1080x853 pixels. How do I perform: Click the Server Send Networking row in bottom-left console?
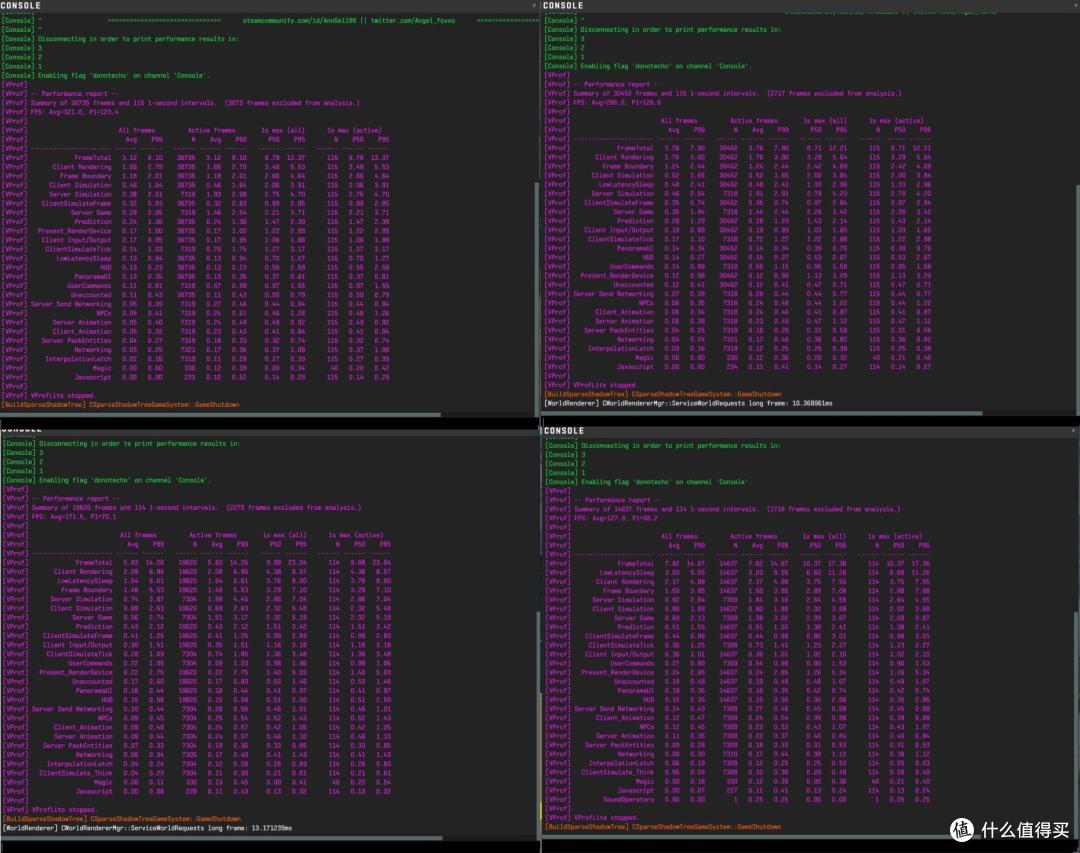[x=197, y=709]
